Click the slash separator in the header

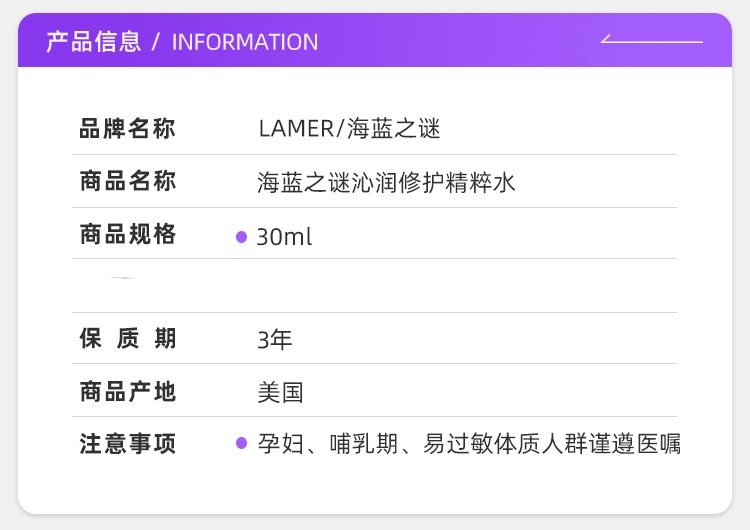point(155,42)
